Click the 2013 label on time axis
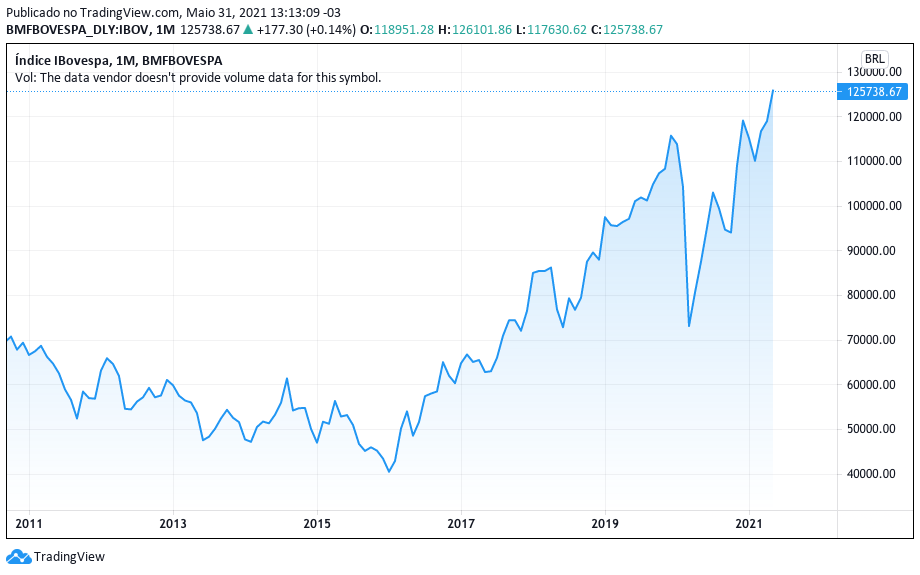The image size is (920, 575). click(173, 523)
